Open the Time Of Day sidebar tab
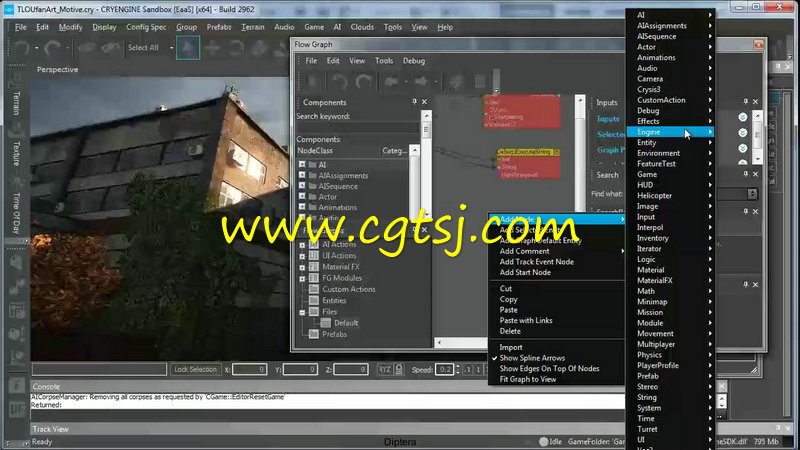The image size is (800, 450). click(16, 213)
